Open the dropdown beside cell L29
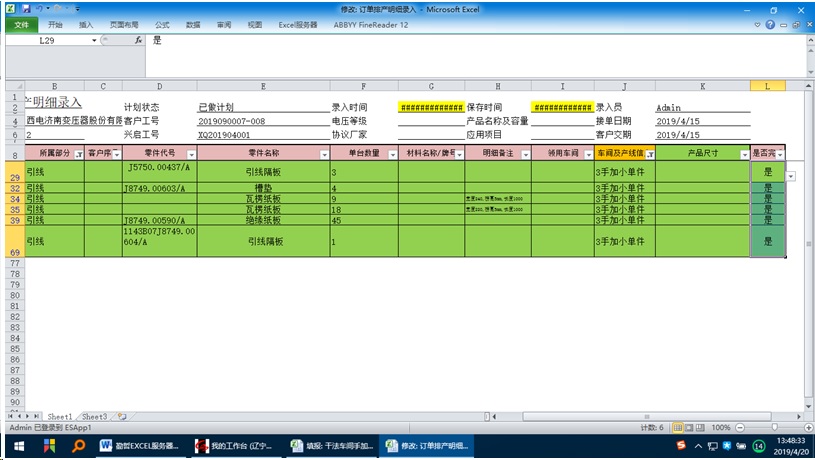This screenshot has width=815, height=460. pyautogui.click(x=792, y=176)
